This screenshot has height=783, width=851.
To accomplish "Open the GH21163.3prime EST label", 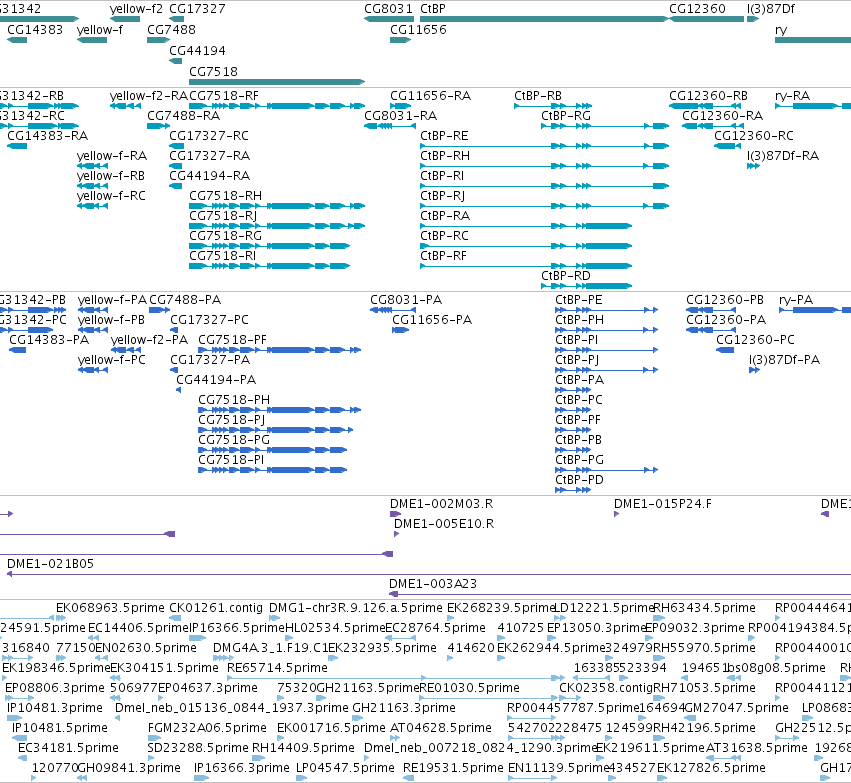I will tap(404, 708).
